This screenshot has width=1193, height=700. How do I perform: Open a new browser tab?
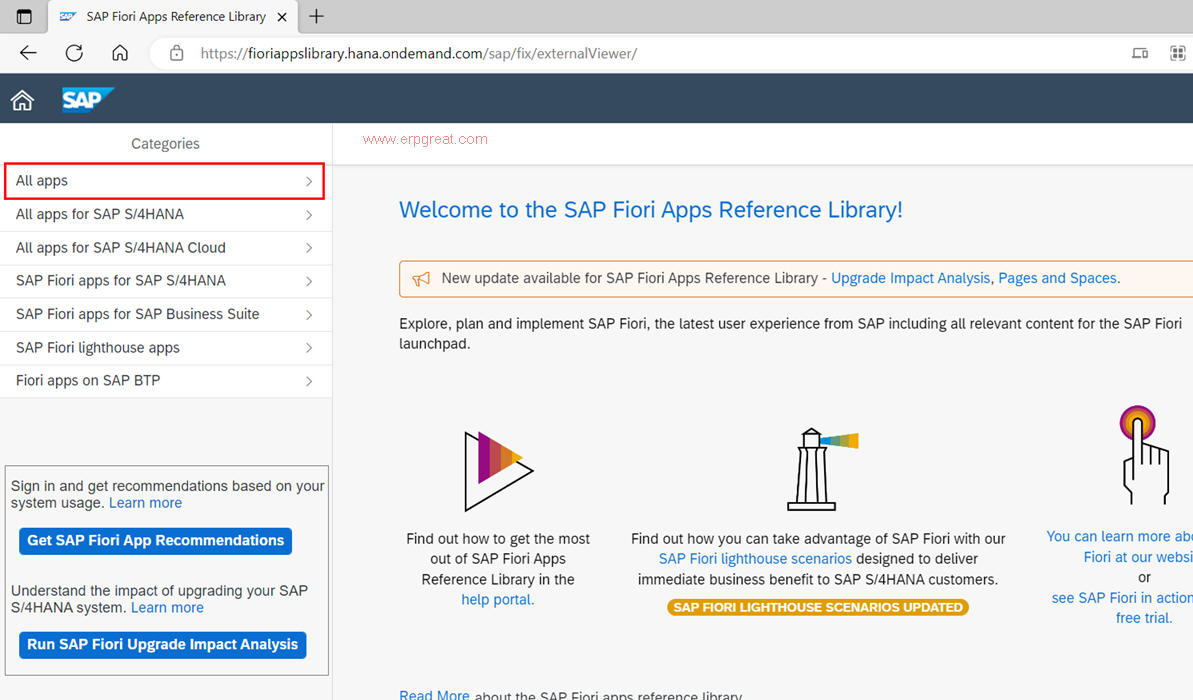tap(317, 16)
